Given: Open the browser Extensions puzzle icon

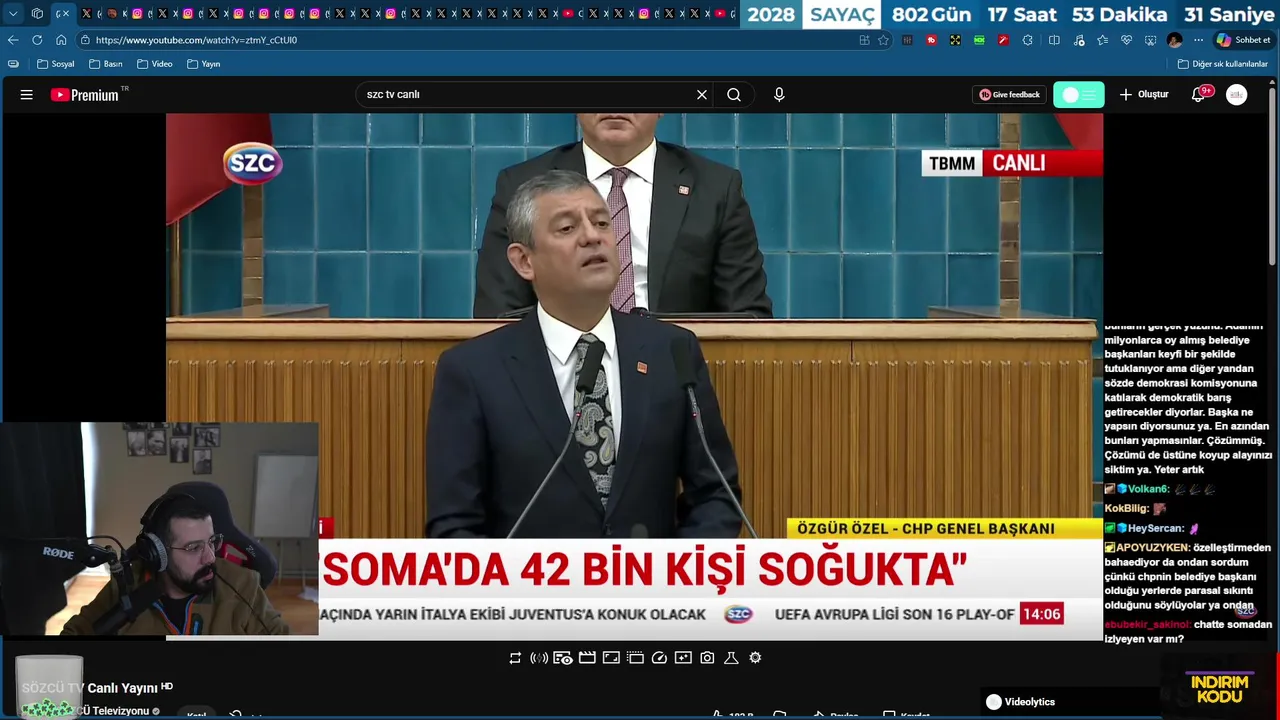Looking at the screenshot, I should click(1027, 40).
